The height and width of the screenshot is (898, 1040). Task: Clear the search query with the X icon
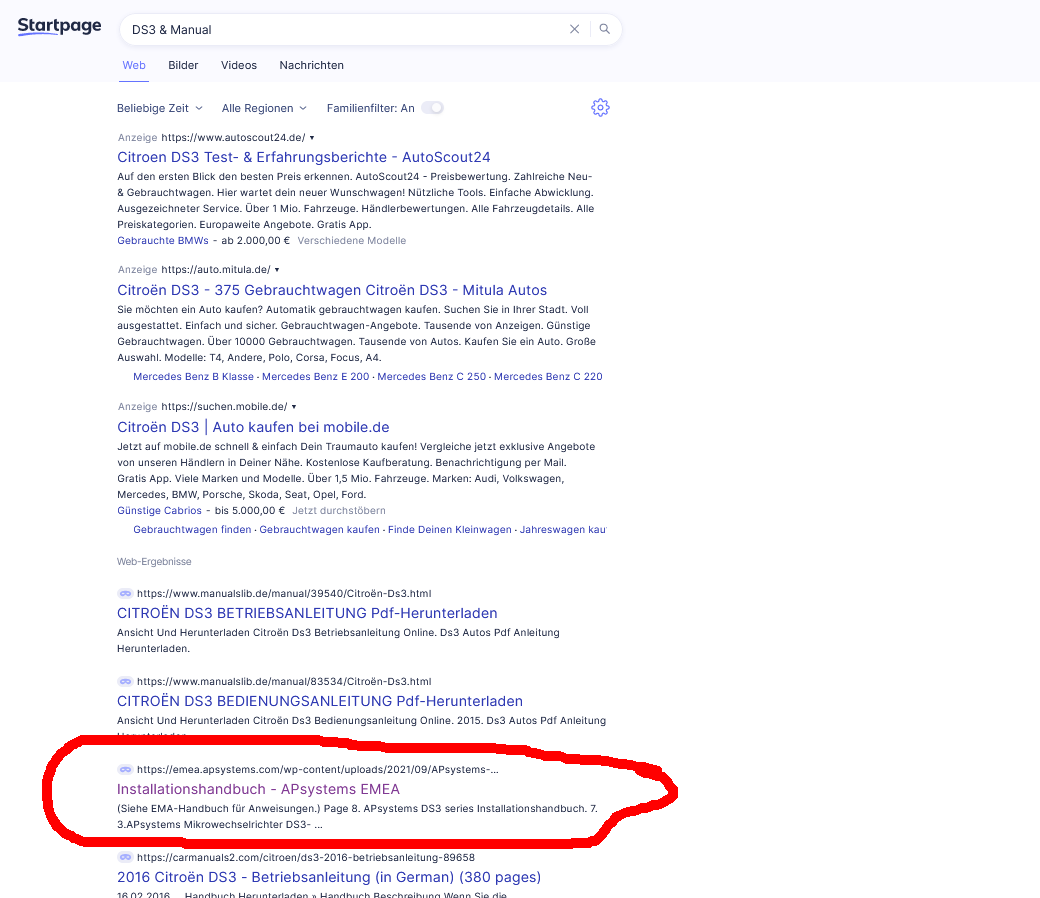click(574, 29)
